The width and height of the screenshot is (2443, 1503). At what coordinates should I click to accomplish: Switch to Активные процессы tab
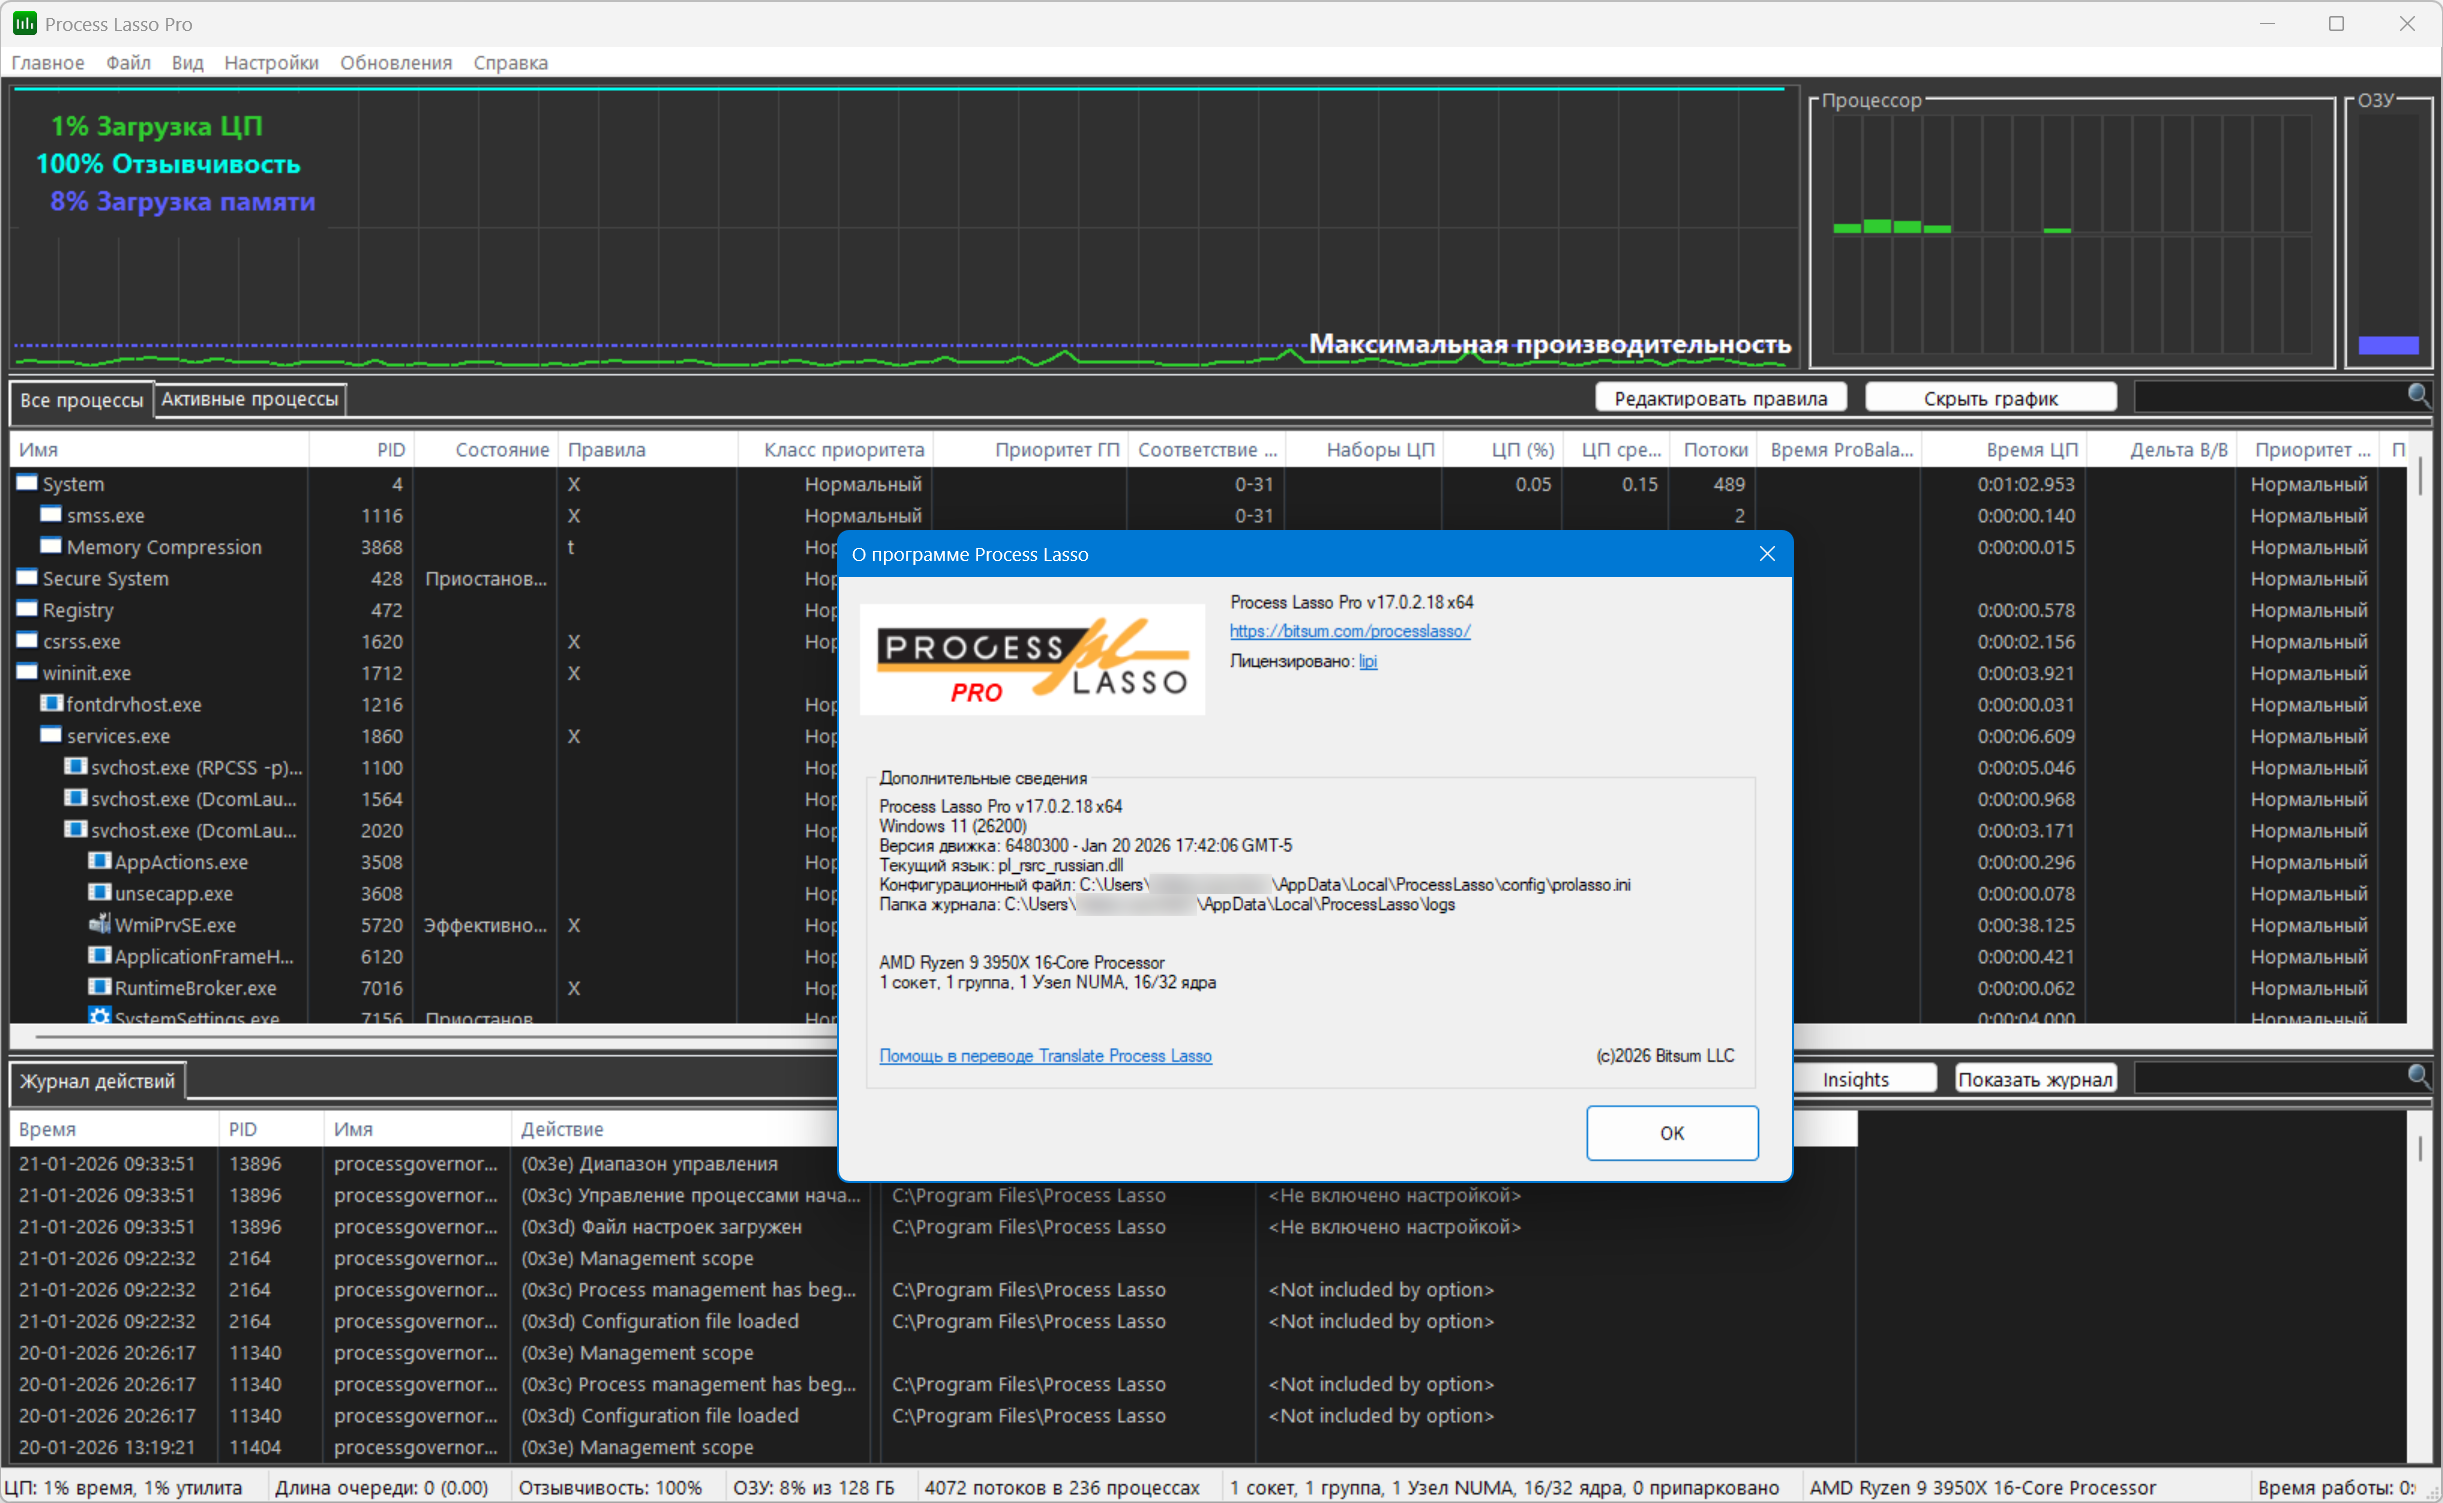tap(250, 399)
